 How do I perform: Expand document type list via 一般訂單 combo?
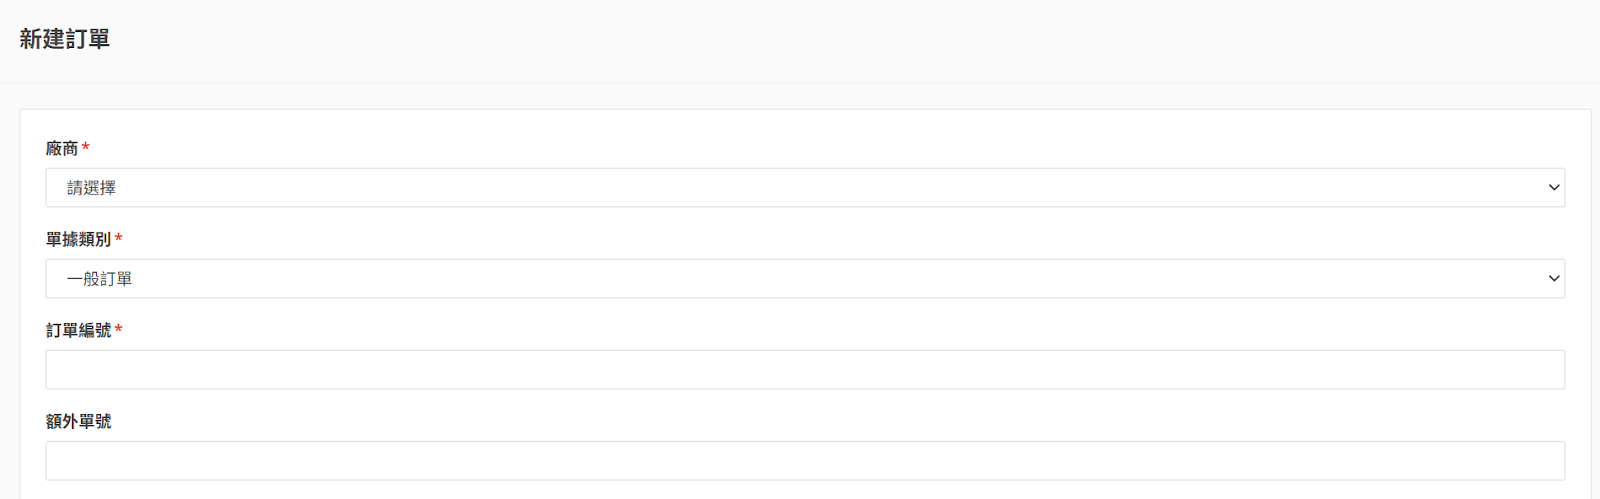[805, 279]
